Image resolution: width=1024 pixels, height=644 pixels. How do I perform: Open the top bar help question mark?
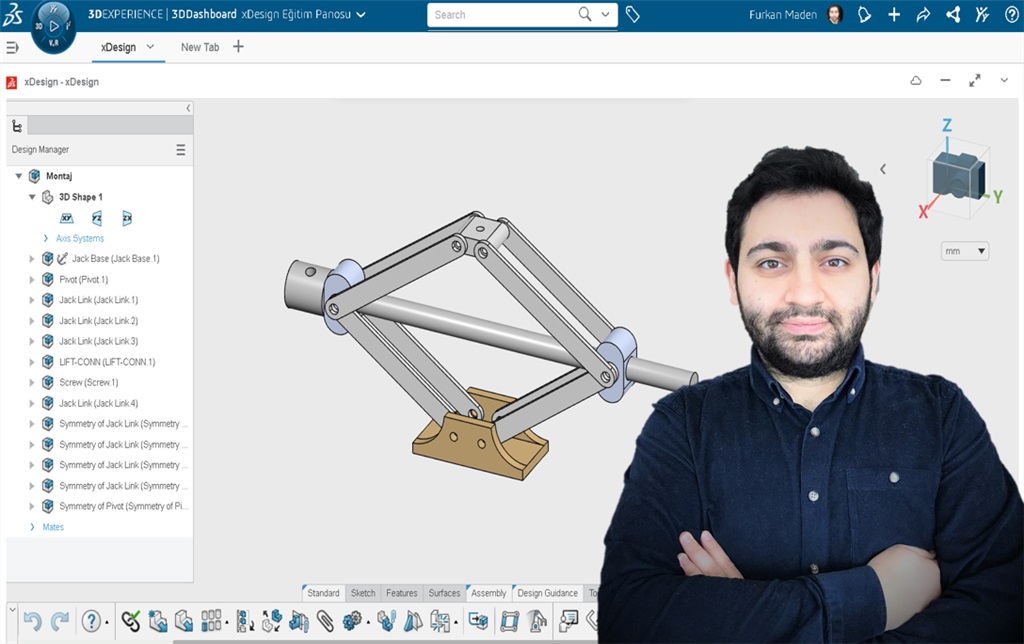(1012, 14)
